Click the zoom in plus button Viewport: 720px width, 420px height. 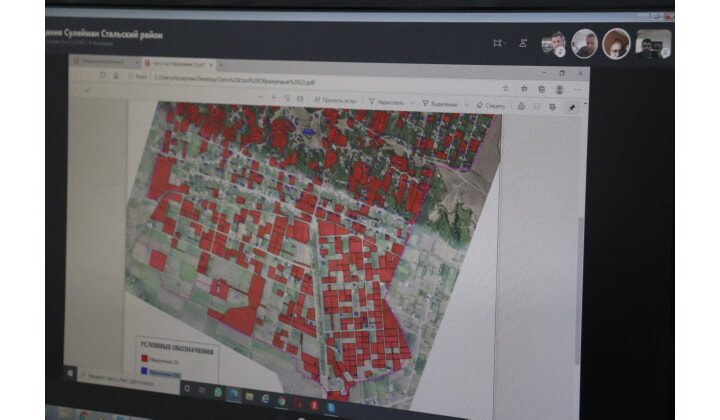coord(273,98)
